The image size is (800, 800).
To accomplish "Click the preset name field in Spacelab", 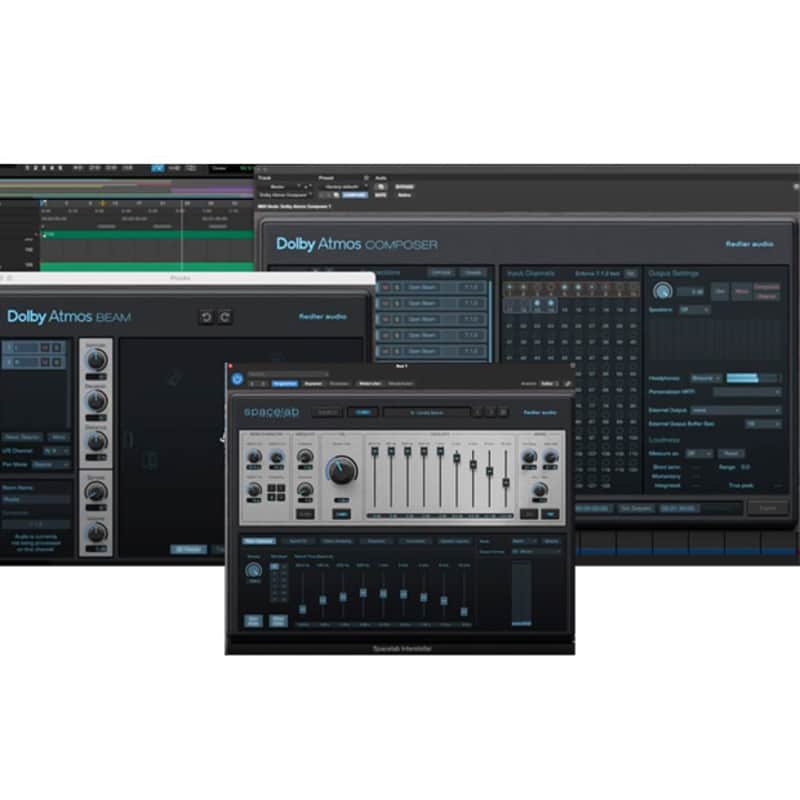I will point(427,412).
